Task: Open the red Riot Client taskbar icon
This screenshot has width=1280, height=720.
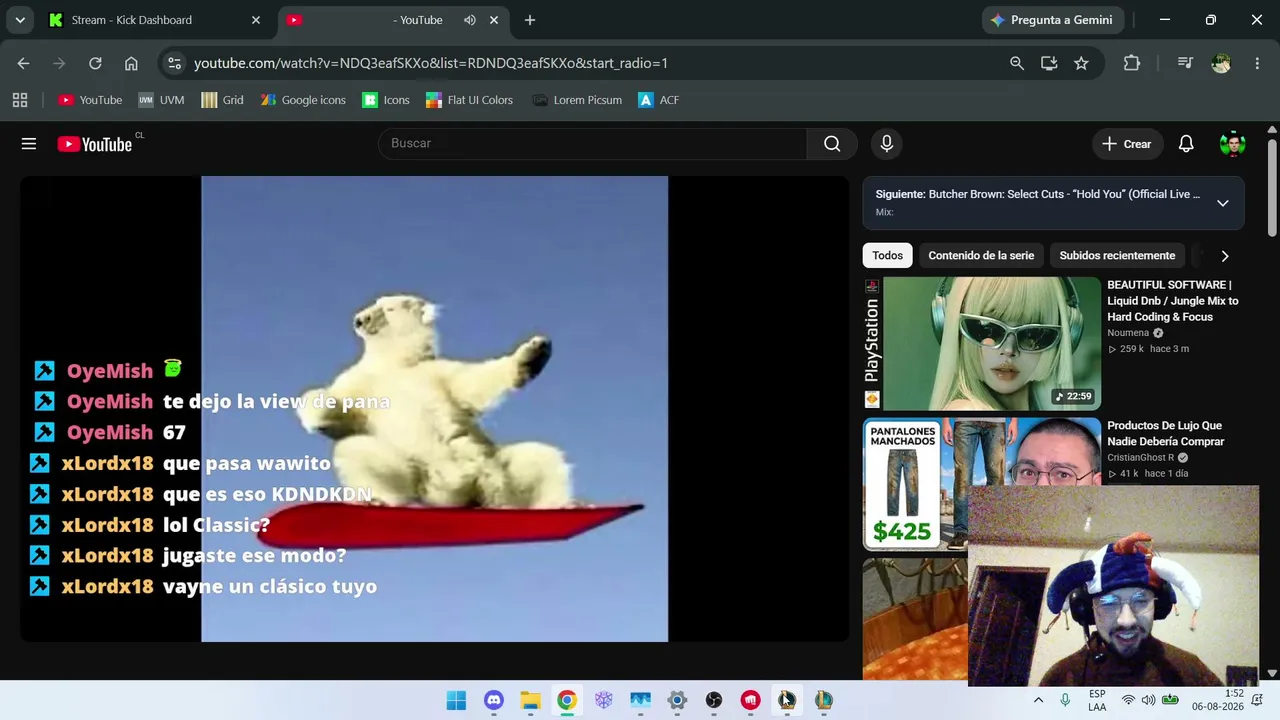Action: pos(751,700)
